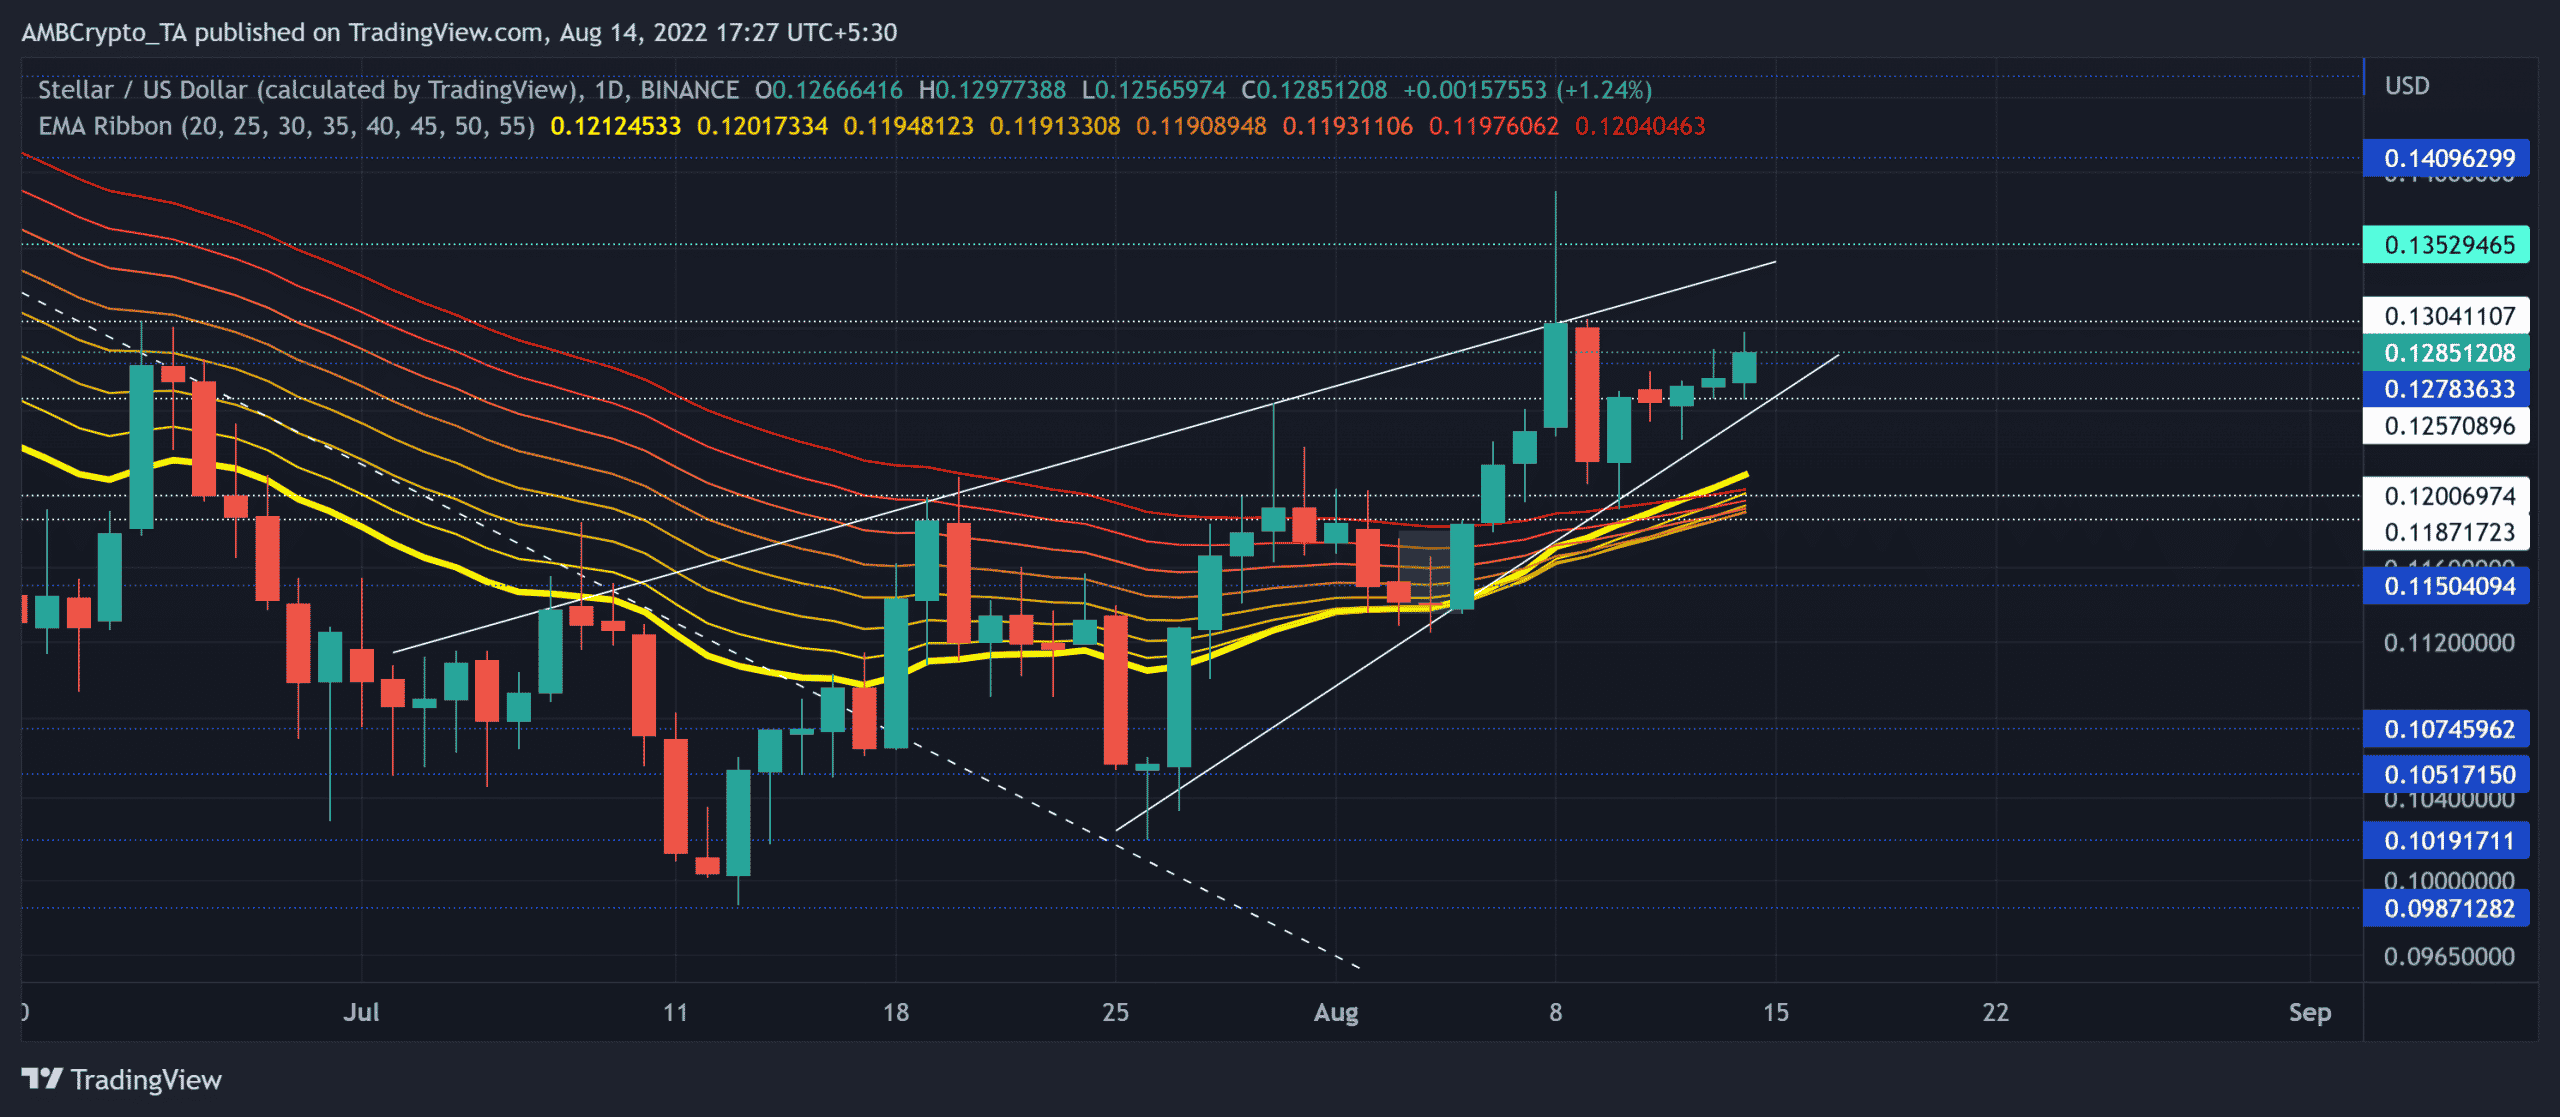Viewport: 2560px width, 1117px height.
Task: Click the EMA value 0.11908948
Action: coord(1201,126)
